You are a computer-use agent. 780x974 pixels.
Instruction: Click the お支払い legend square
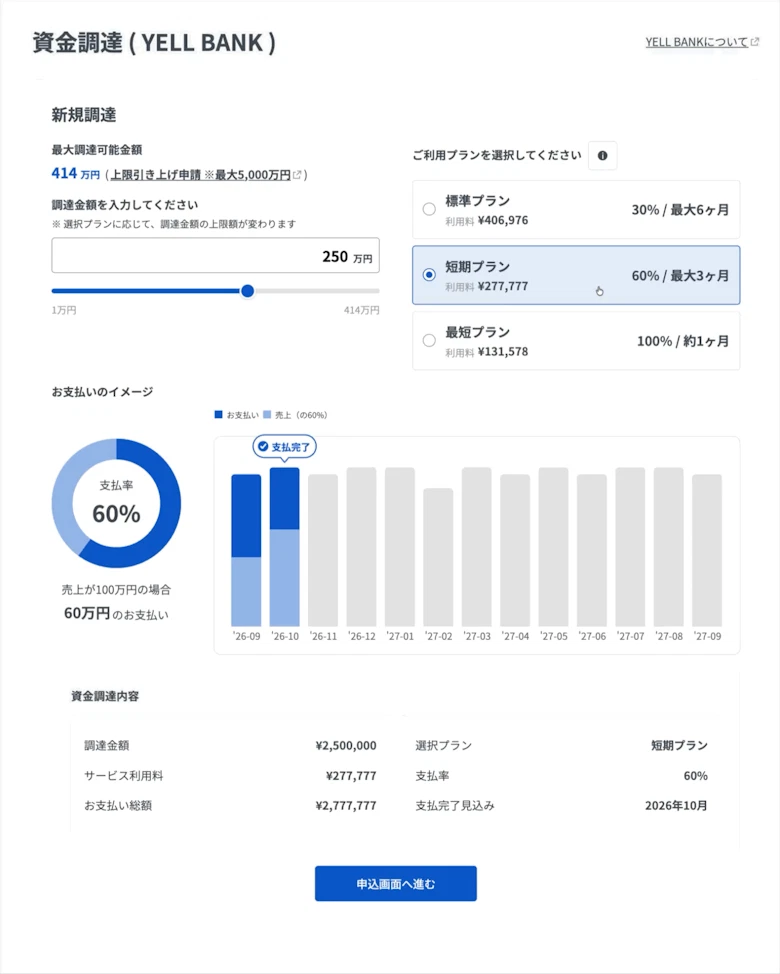click(218, 414)
